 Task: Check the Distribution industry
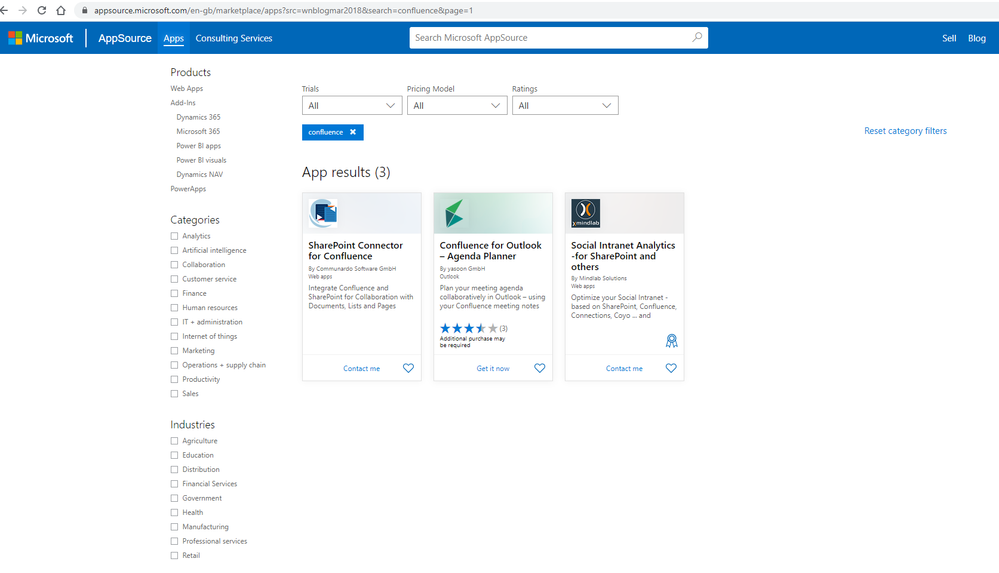174,470
